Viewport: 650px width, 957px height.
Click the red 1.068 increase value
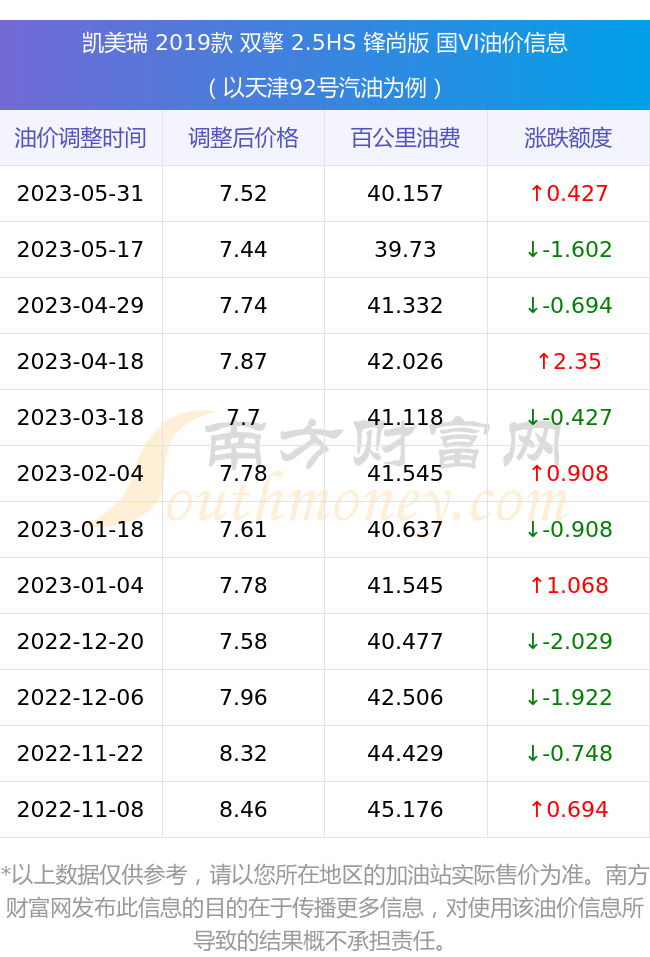click(568, 585)
